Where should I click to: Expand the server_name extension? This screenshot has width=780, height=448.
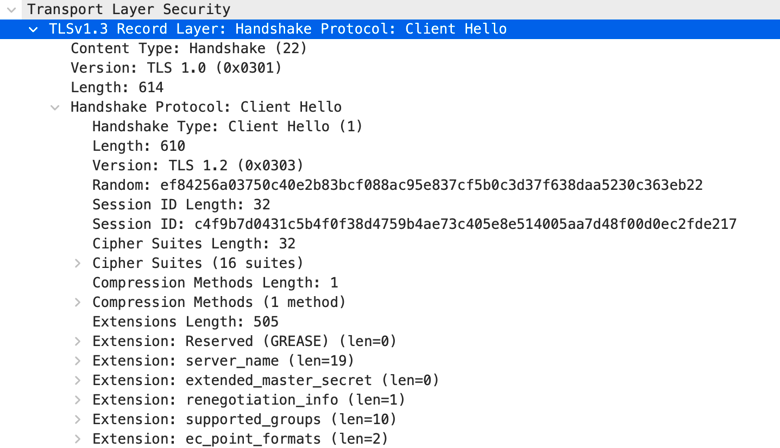click(78, 360)
